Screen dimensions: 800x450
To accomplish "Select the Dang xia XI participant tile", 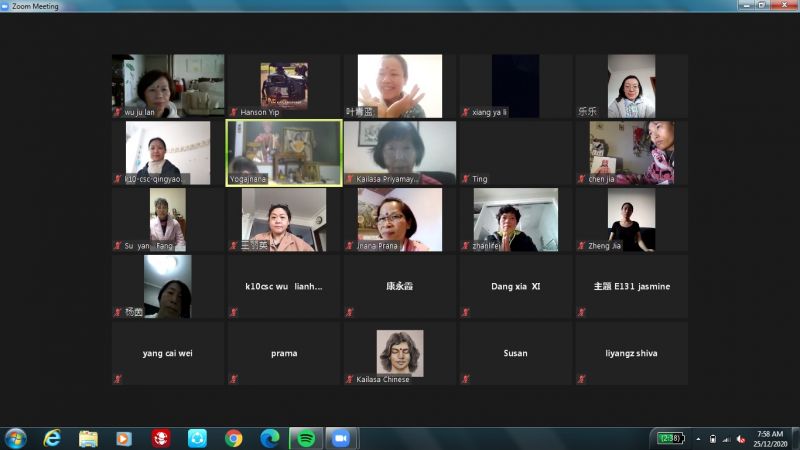I will click(515, 286).
